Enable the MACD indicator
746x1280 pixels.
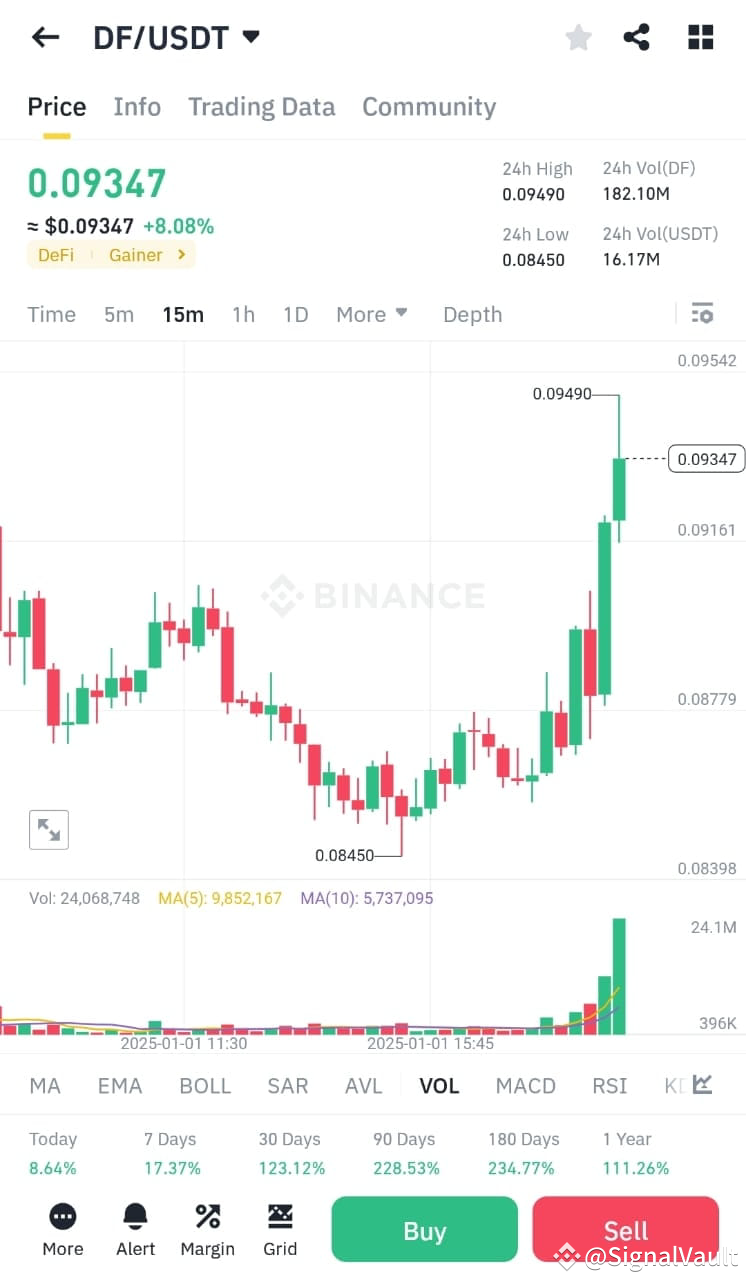pos(525,1085)
